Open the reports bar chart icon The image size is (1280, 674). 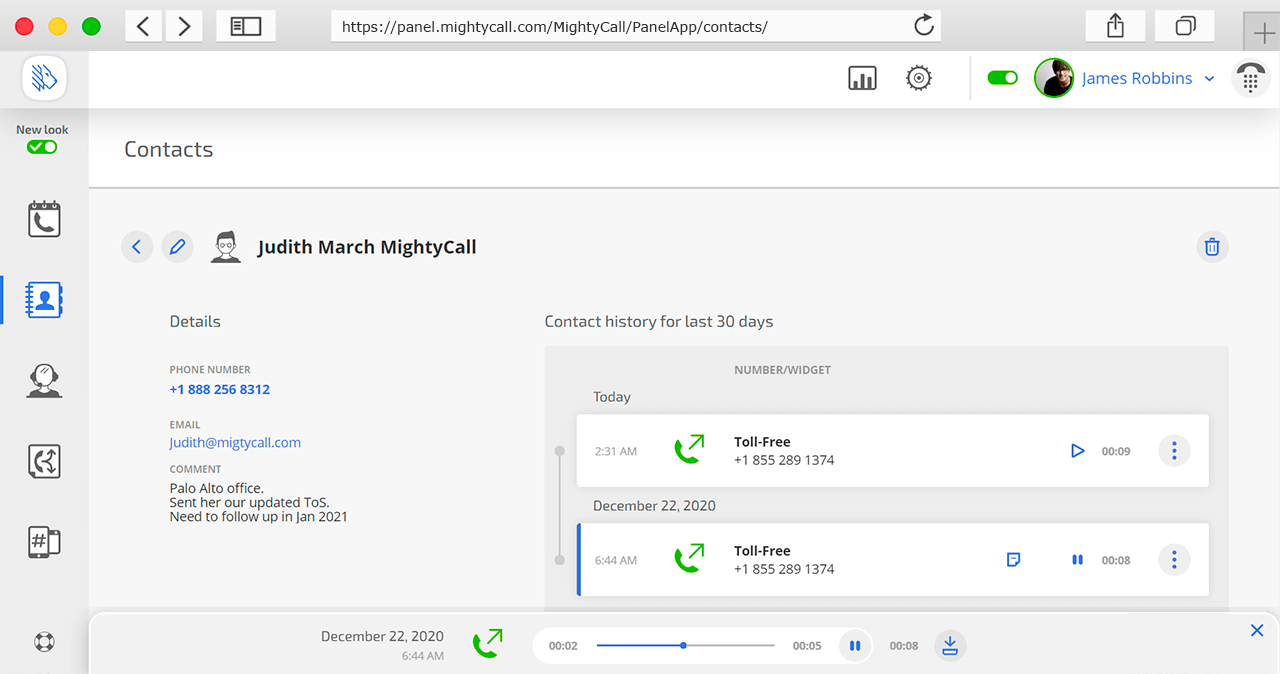coord(862,78)
